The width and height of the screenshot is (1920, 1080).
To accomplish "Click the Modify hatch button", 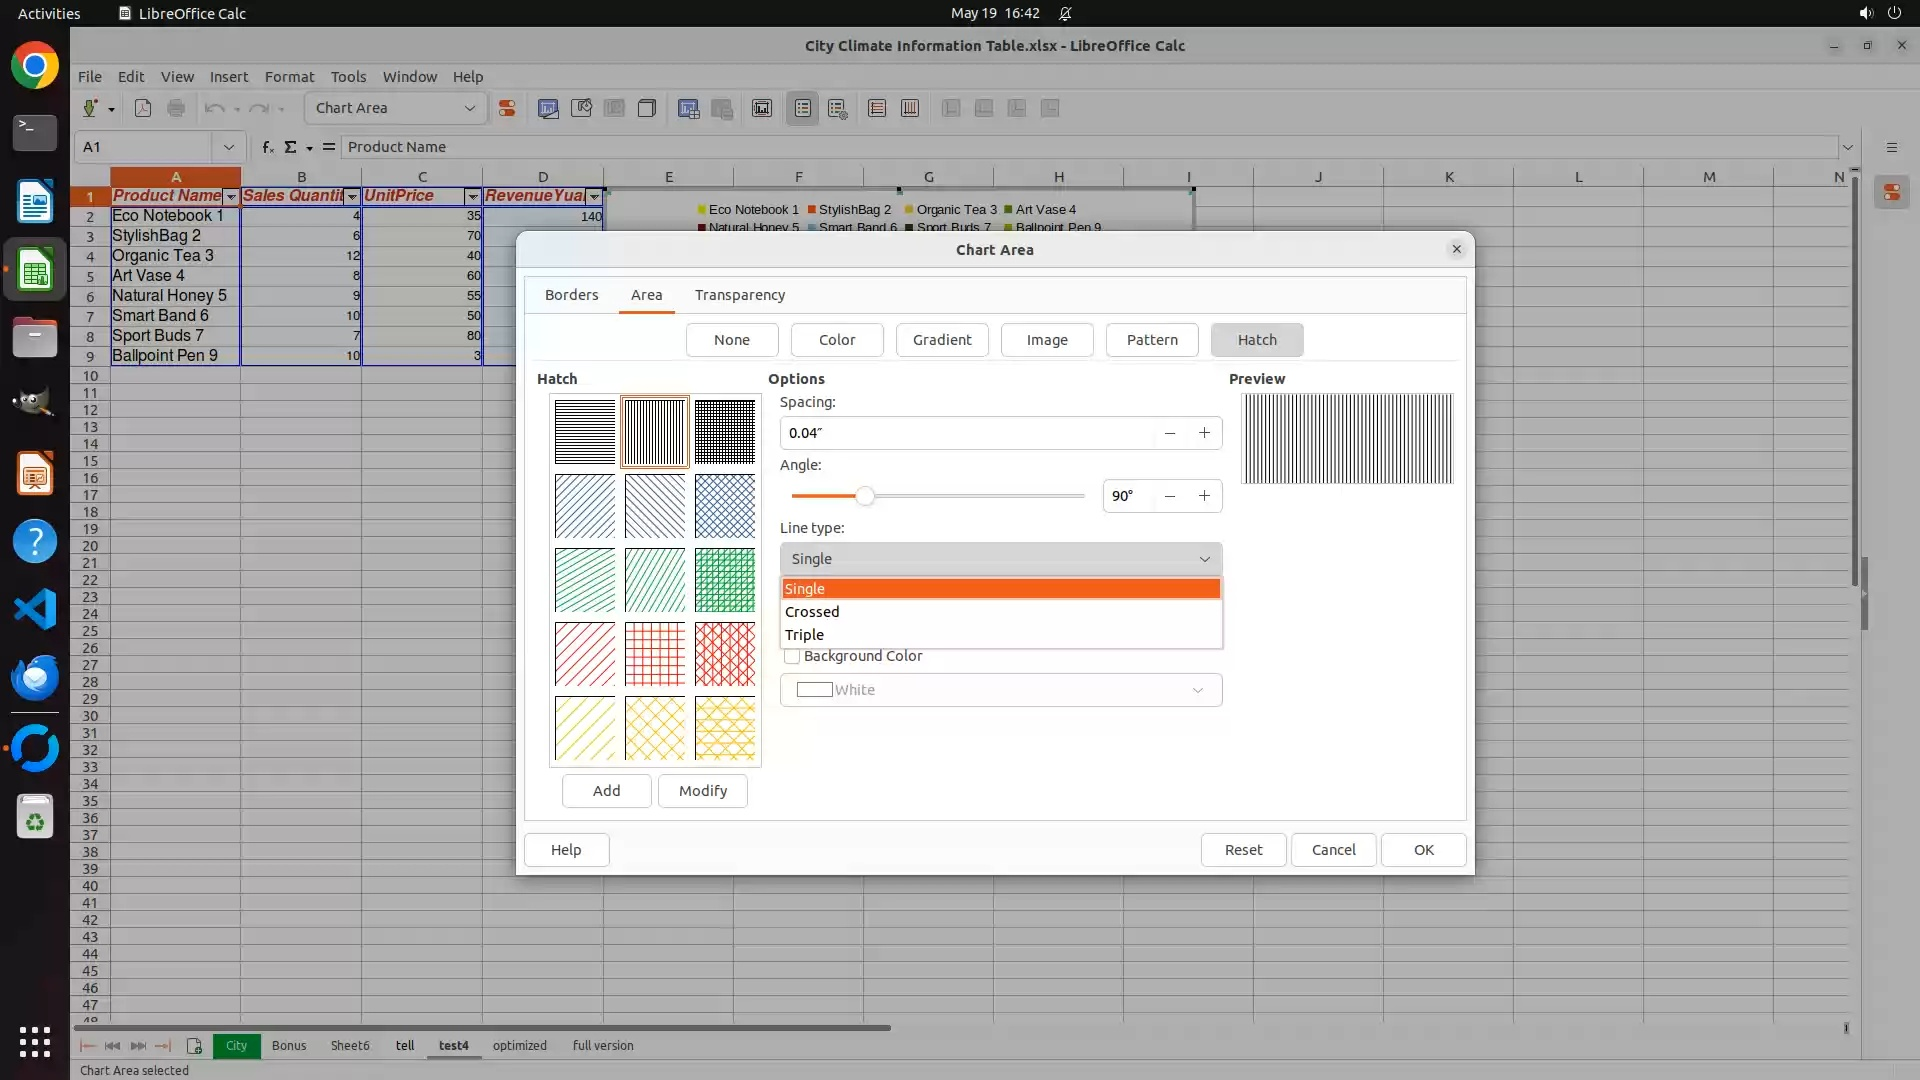I will (702, 791).
